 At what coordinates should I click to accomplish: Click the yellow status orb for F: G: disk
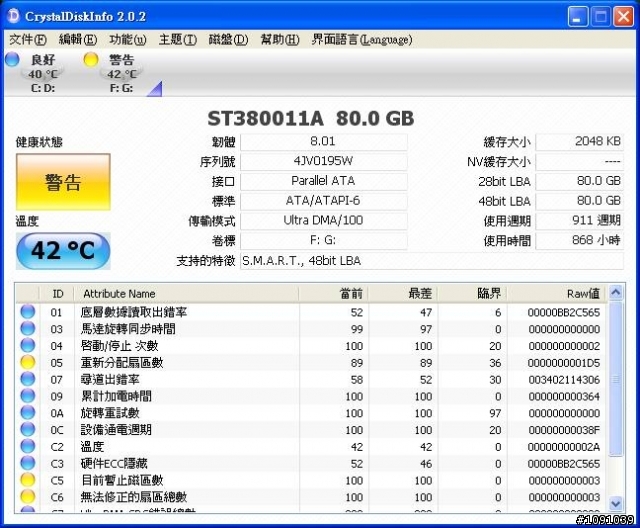91,60
